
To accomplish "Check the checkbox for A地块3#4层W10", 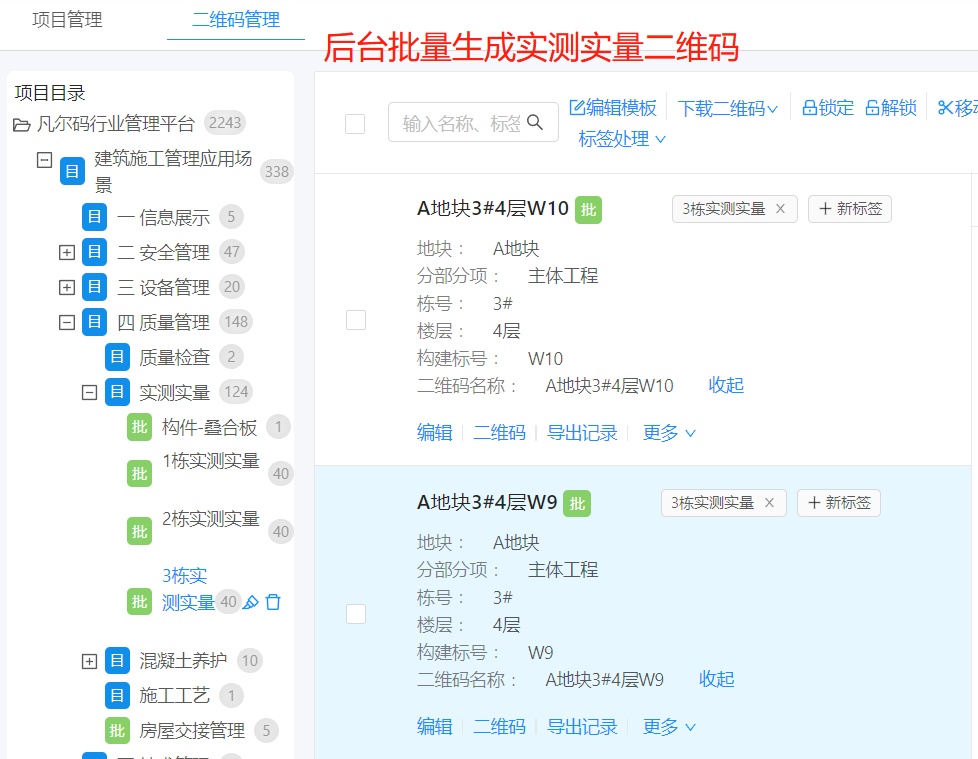I will pyautogui.click(x=355, y=320).
